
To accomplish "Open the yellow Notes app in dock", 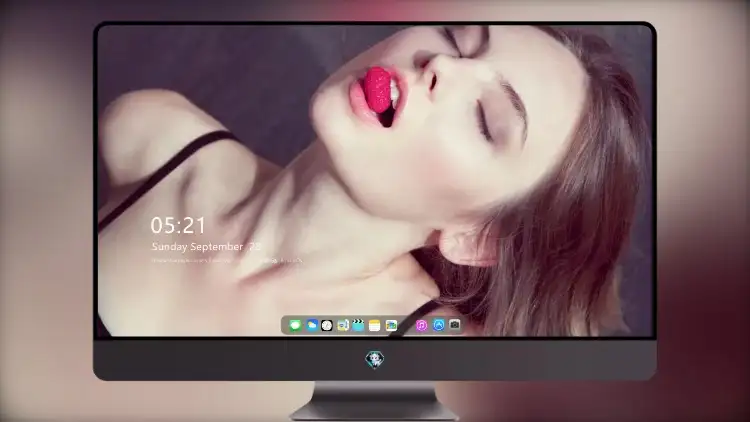I will (375, 325).
